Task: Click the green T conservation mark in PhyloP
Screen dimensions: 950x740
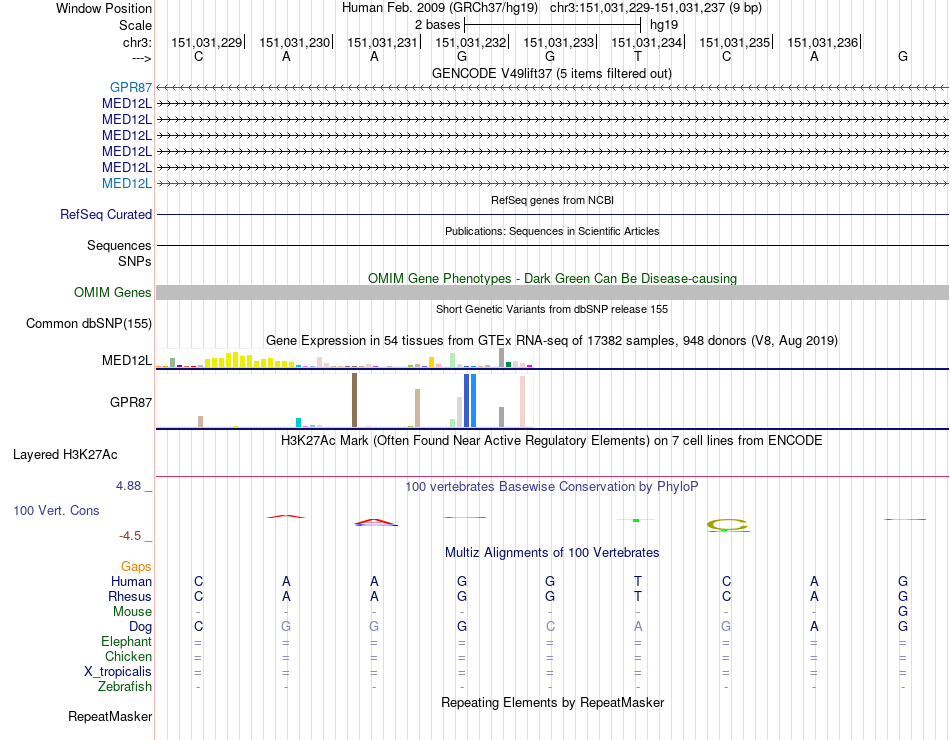Action: pos(636,520)
